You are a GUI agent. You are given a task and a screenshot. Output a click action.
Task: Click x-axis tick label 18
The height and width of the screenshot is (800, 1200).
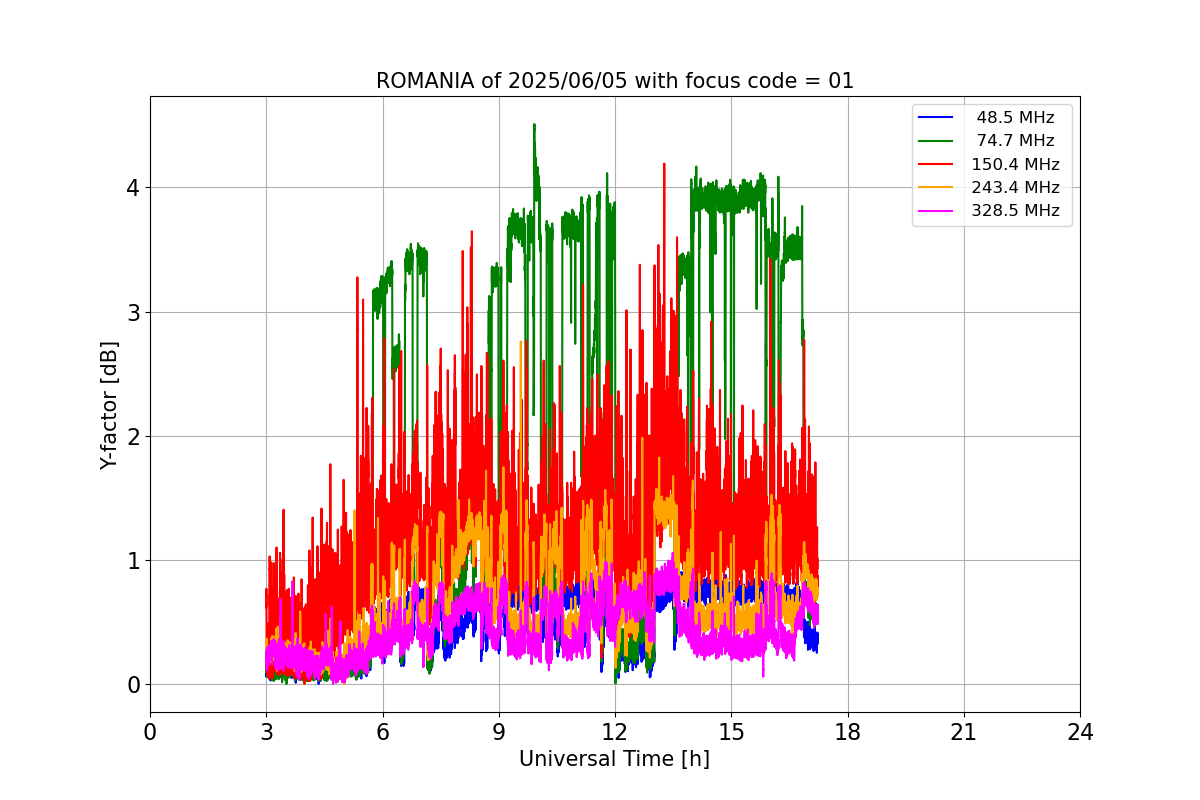pos(847,732)
